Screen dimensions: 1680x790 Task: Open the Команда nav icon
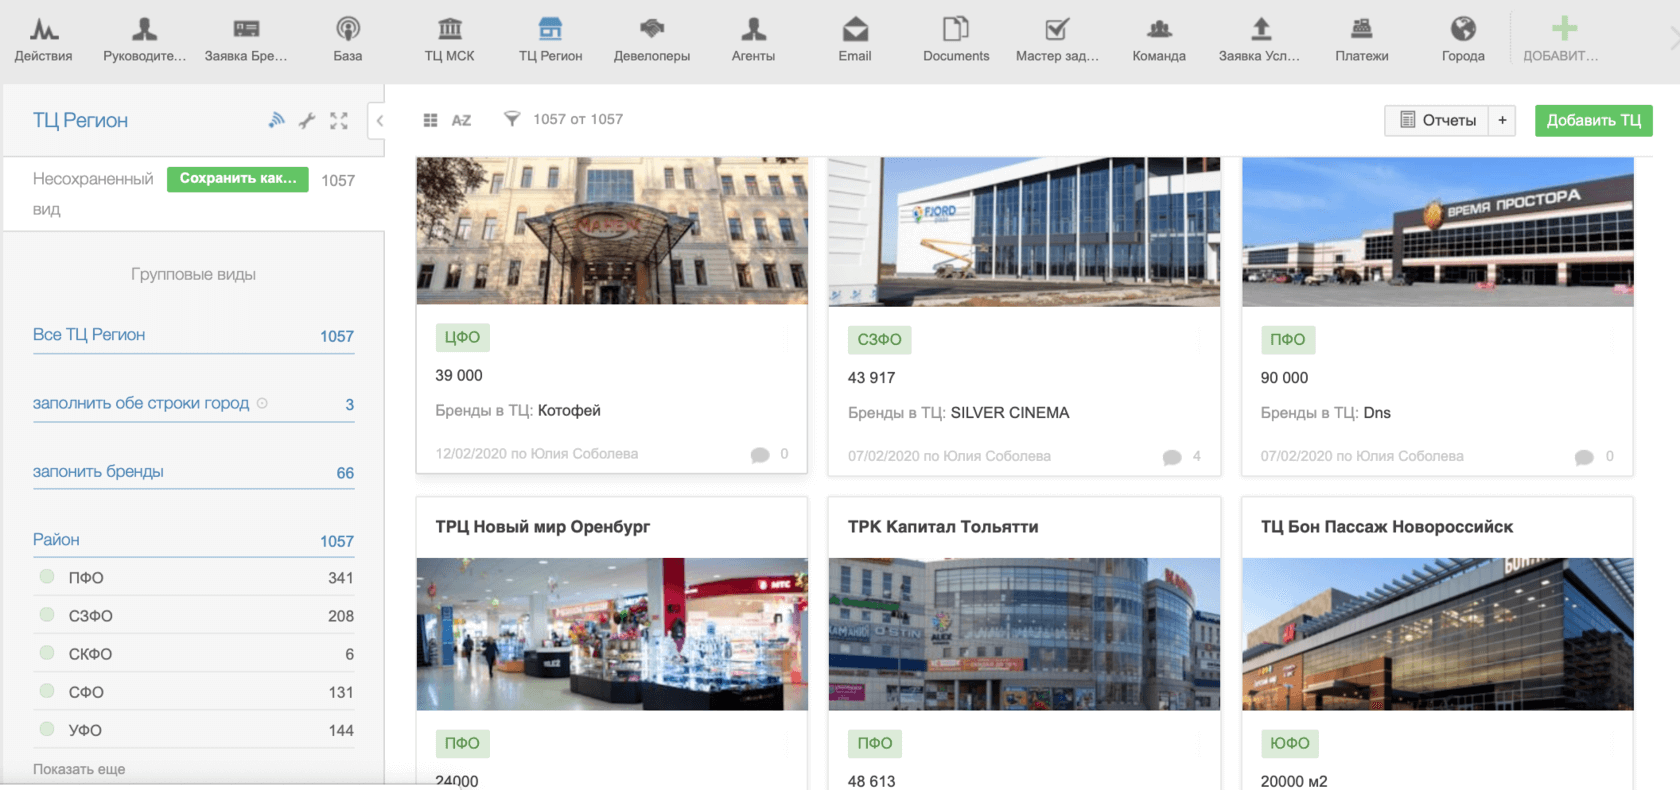[x=1159, y=29]
